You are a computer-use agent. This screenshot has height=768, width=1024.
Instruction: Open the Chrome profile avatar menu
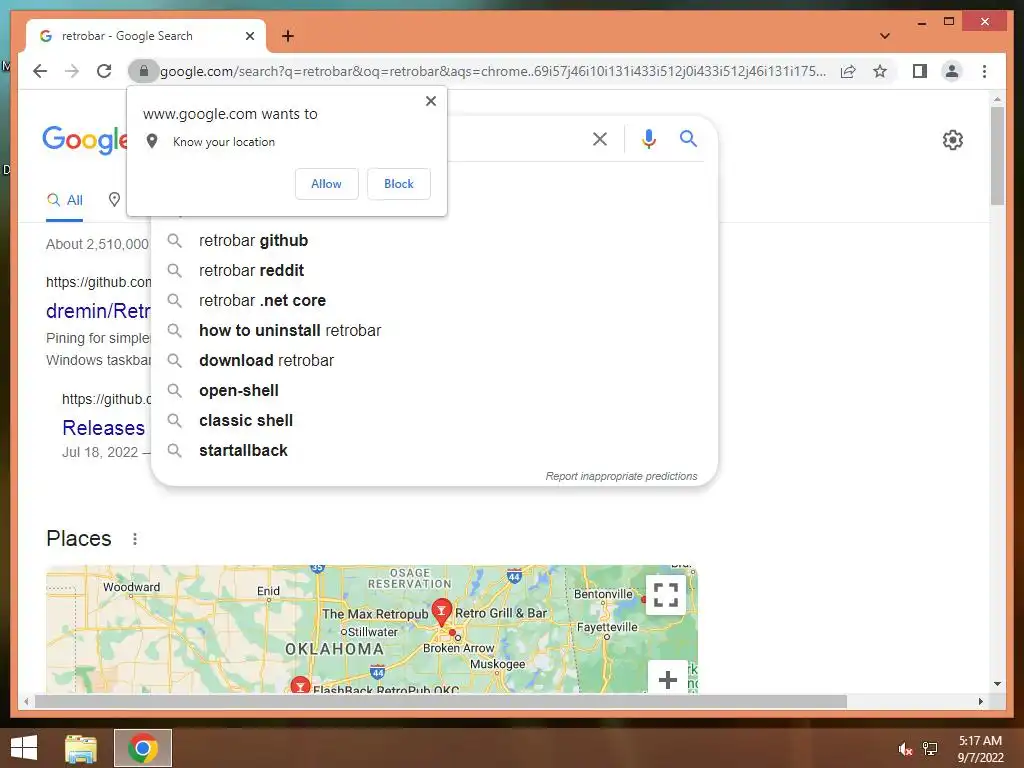(952, 71)
